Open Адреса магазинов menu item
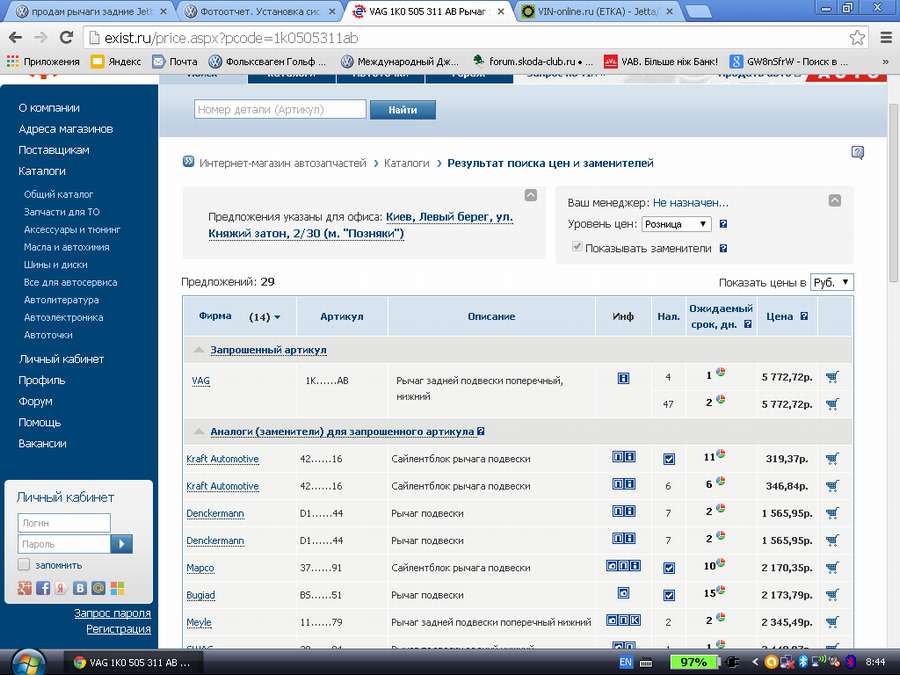Viewport: 900px width, 675px height. click(x=65, y=129)
